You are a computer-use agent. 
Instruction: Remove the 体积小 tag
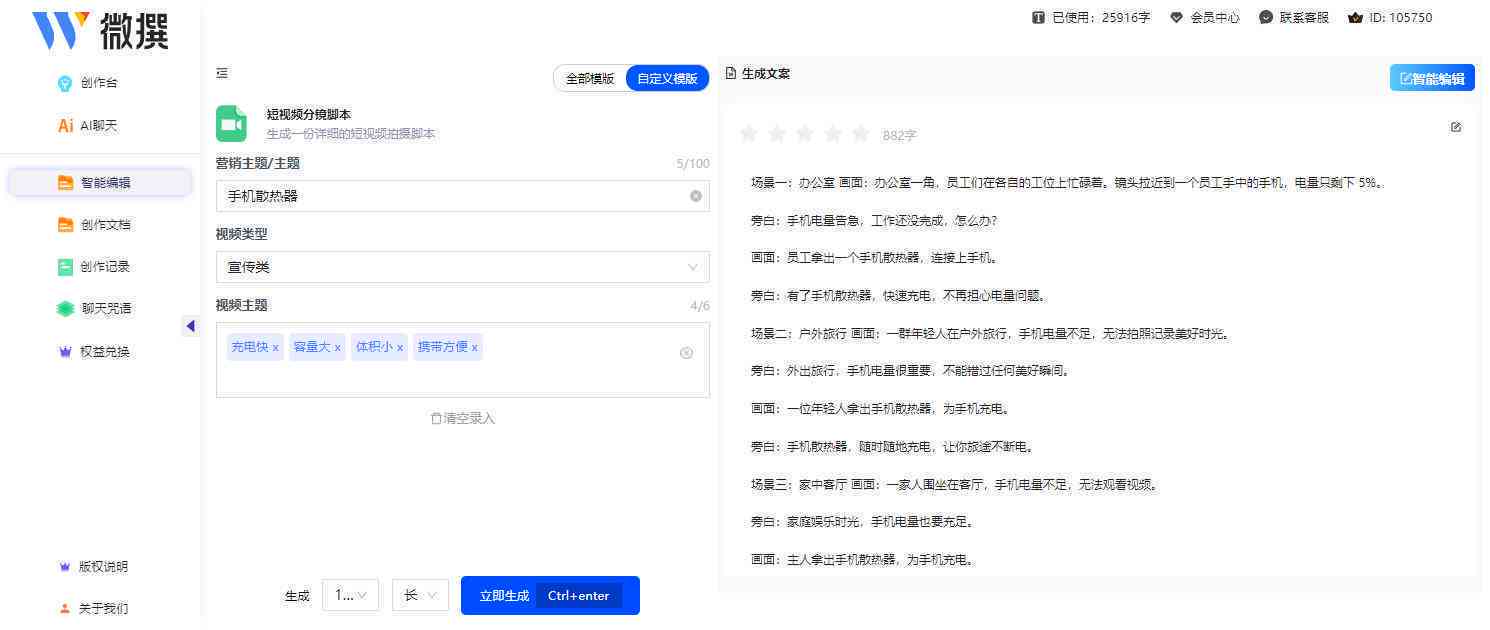click(x=400, y=348)
